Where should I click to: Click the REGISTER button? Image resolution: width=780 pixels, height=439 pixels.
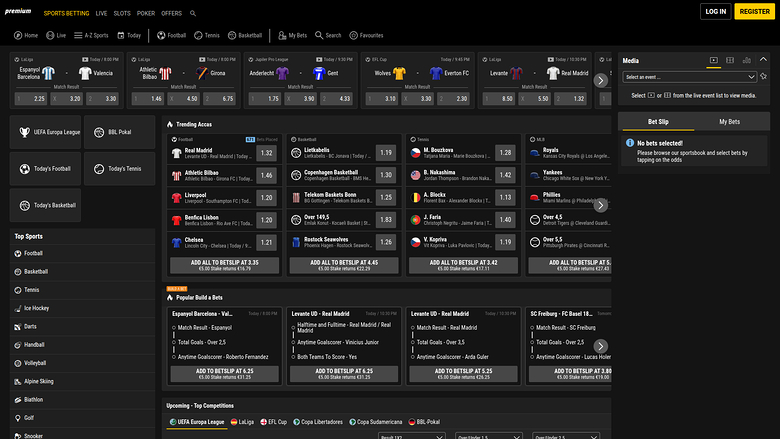coord(755,11)
